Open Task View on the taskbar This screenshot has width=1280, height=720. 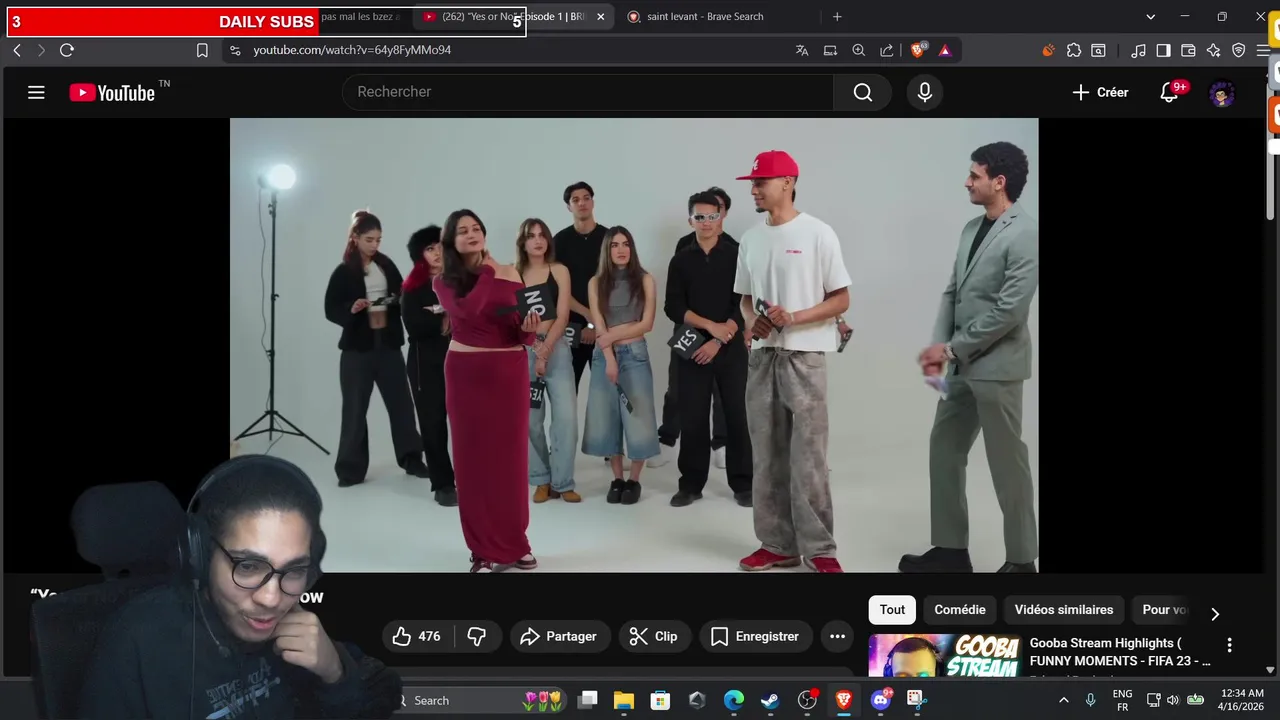tap(588, 700)
